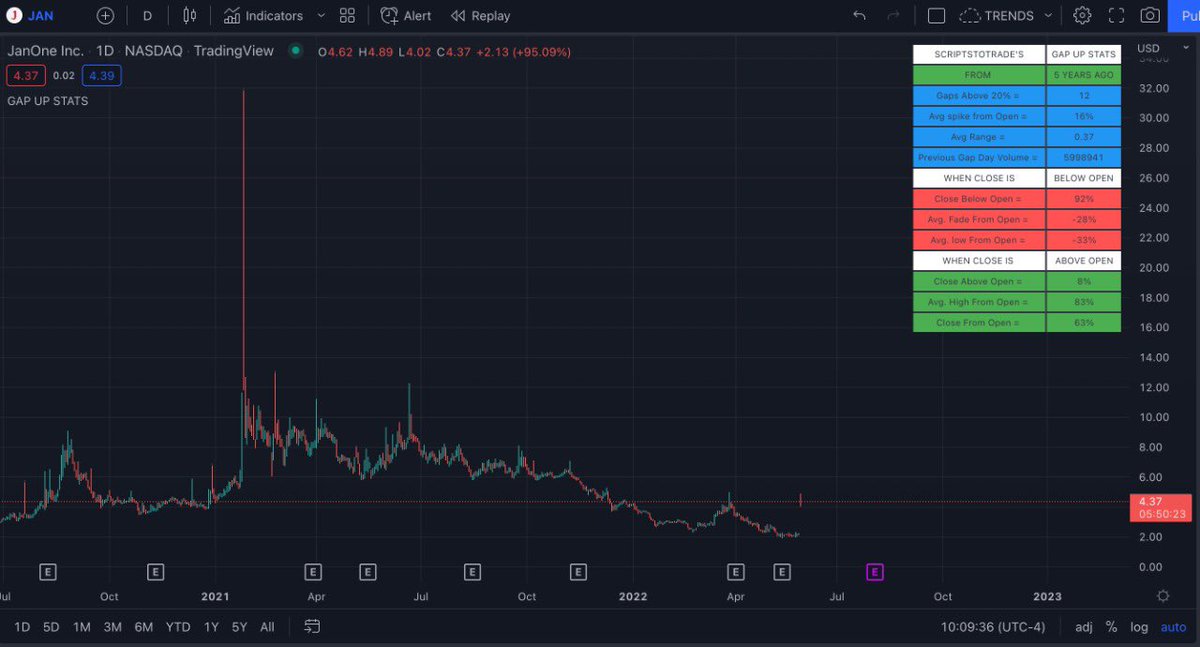Start Bar Replay mode
Image resolution: width=1200 pixels, height=647 pixels.
480,16
